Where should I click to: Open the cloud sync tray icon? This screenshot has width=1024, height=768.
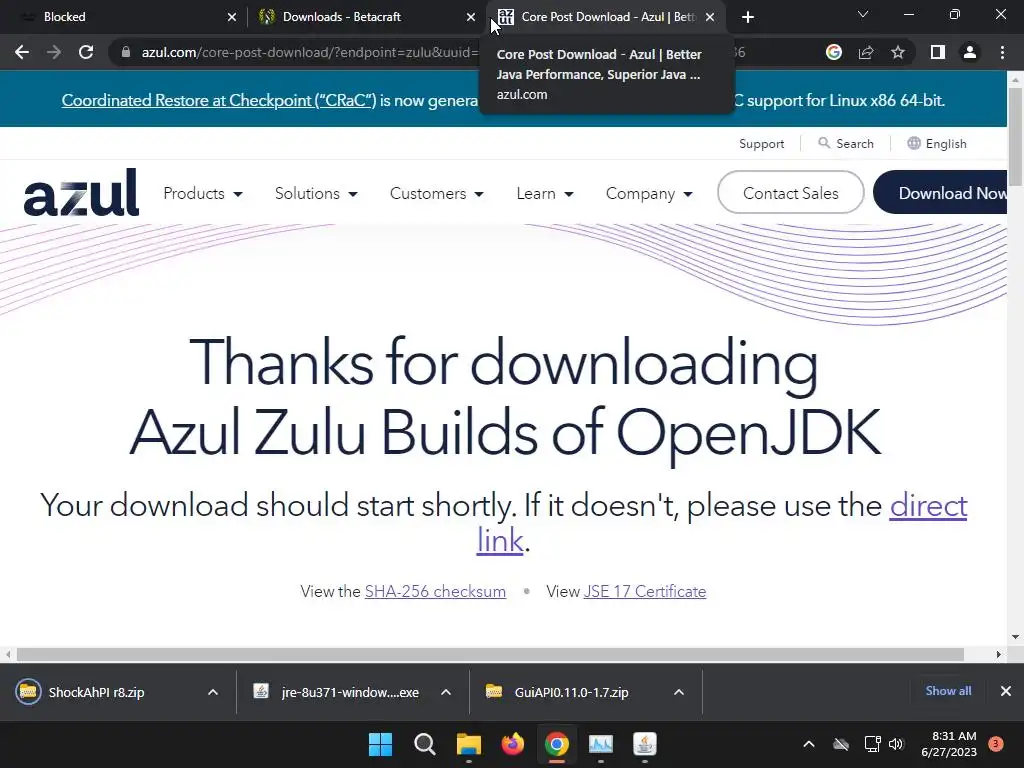(x=841, y=744)
